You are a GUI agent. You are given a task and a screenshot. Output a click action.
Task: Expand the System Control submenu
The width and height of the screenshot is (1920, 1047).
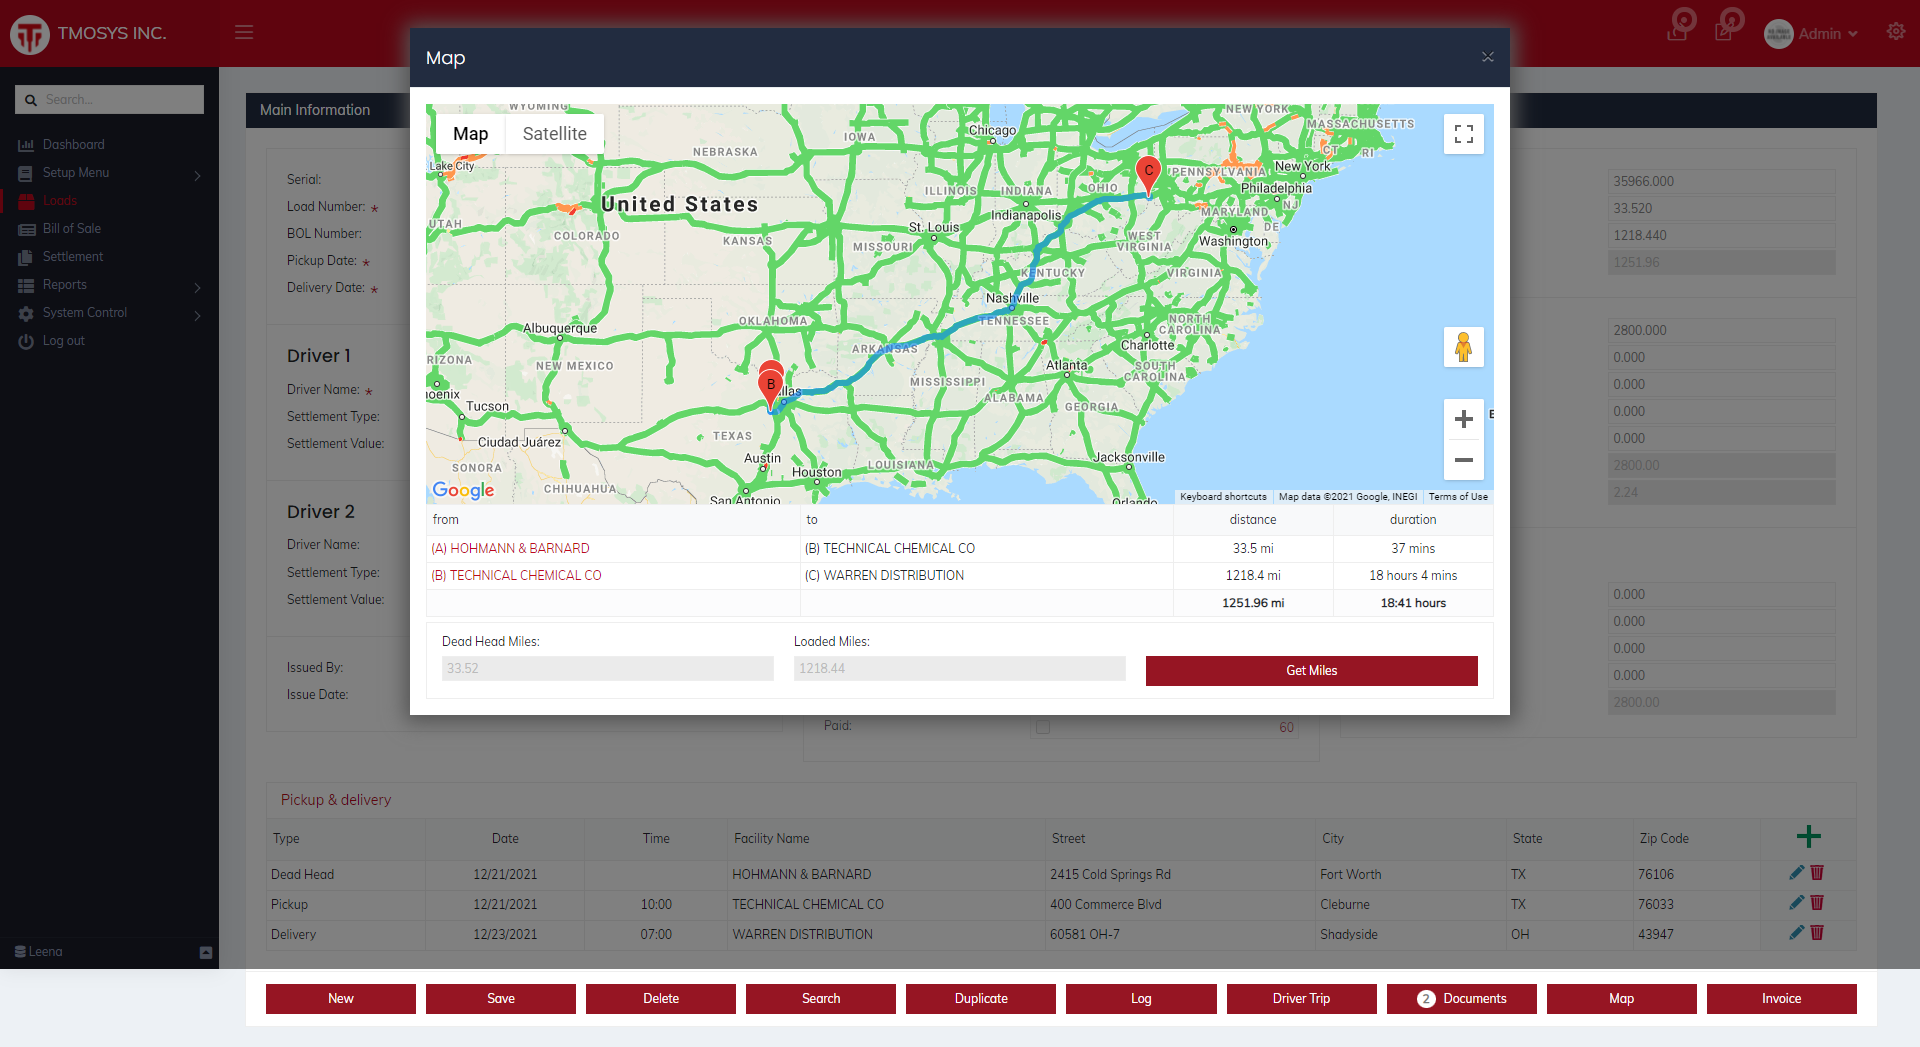[x=197, y=315]
